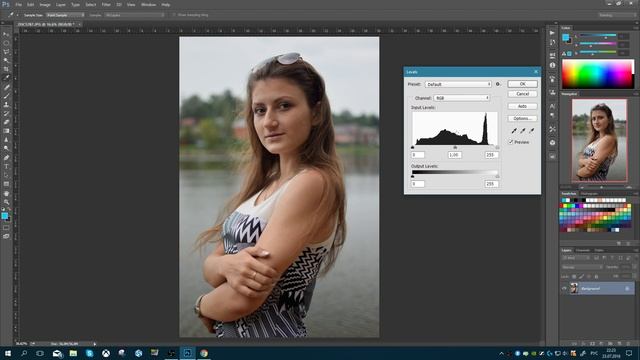Open the Windows Start button
The image size is (640, 360).
[x=7, y=353]
